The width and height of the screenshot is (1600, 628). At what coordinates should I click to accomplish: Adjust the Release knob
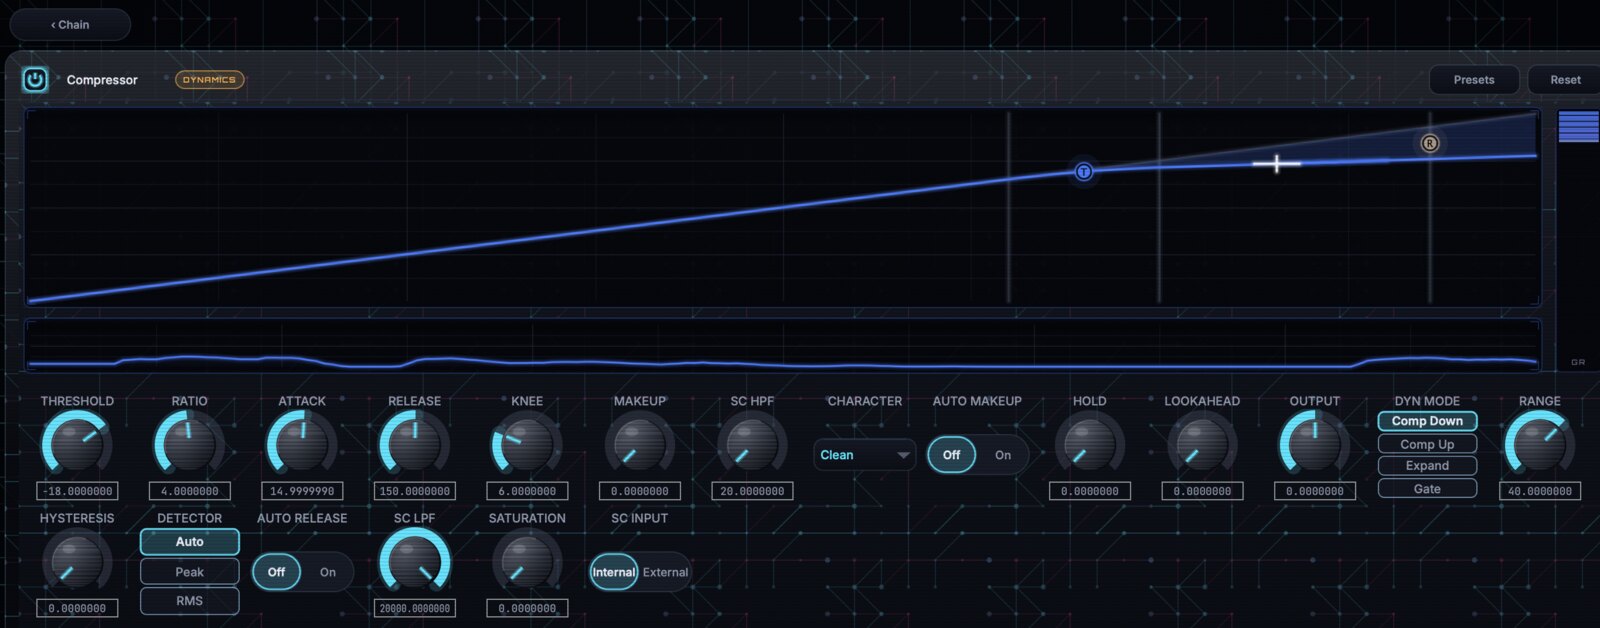(414, 444)
